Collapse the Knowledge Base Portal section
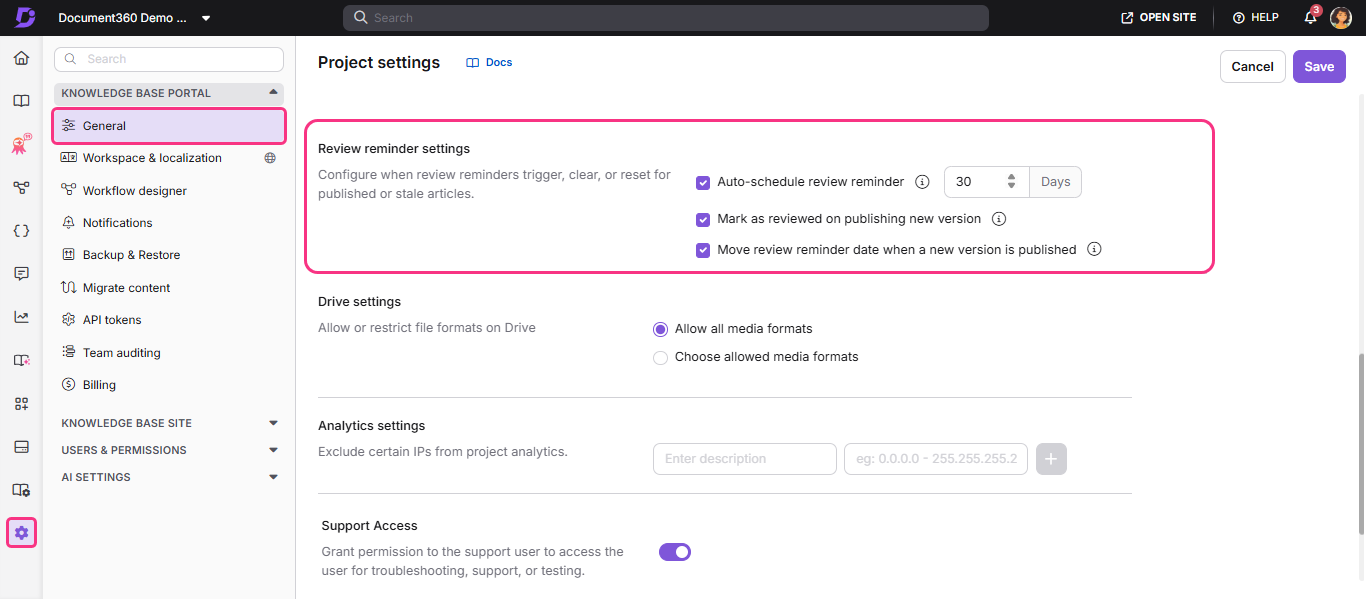Image resolution: width=1366 pixels, height=599 pixels. coord(272,92)
